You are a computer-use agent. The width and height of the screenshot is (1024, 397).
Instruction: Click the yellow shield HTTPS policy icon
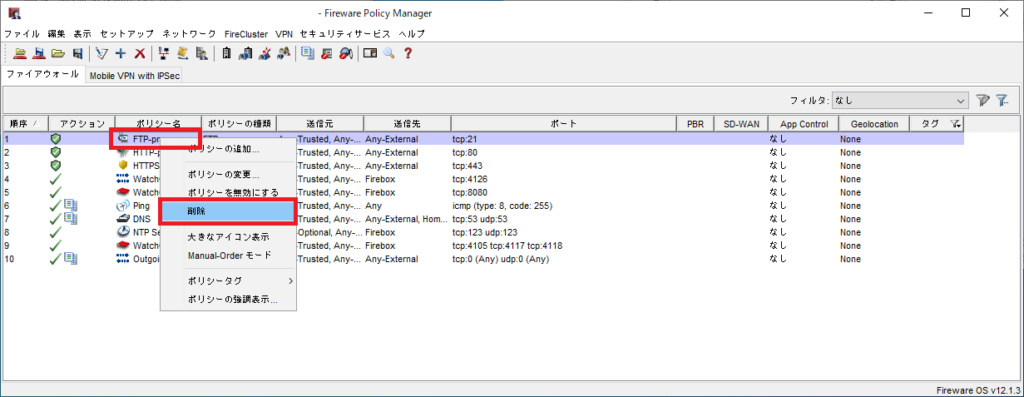click(x=122, y=166)
